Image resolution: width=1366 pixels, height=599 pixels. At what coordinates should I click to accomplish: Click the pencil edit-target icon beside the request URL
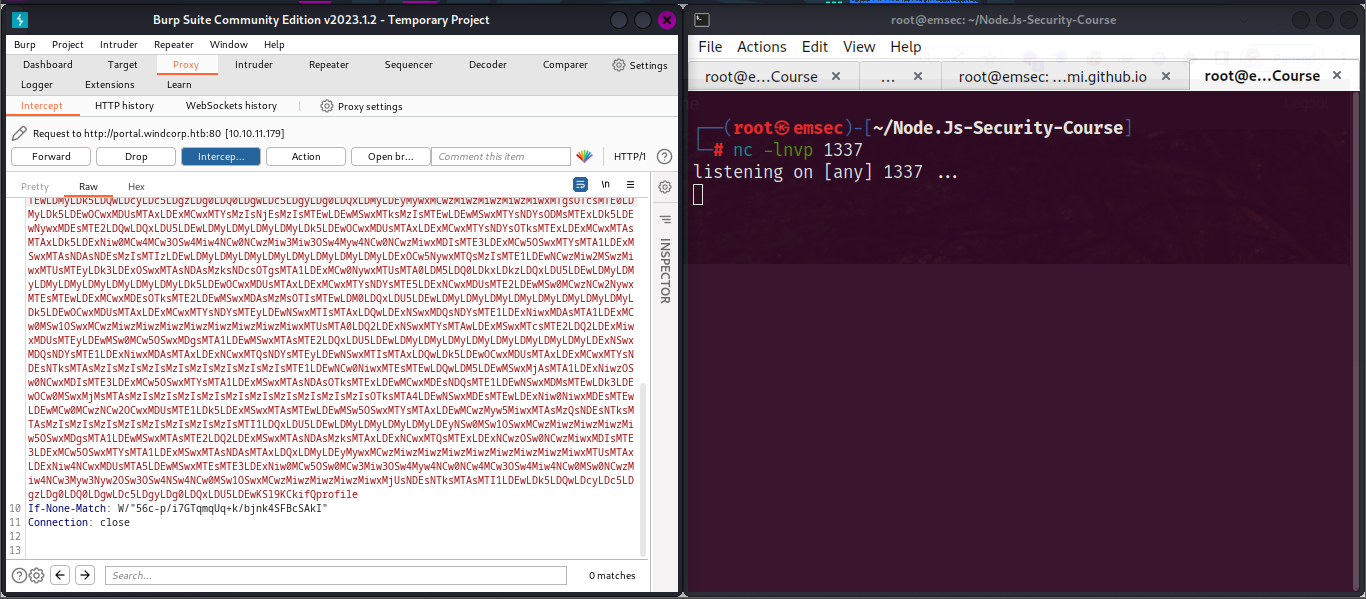click(19, 133)
